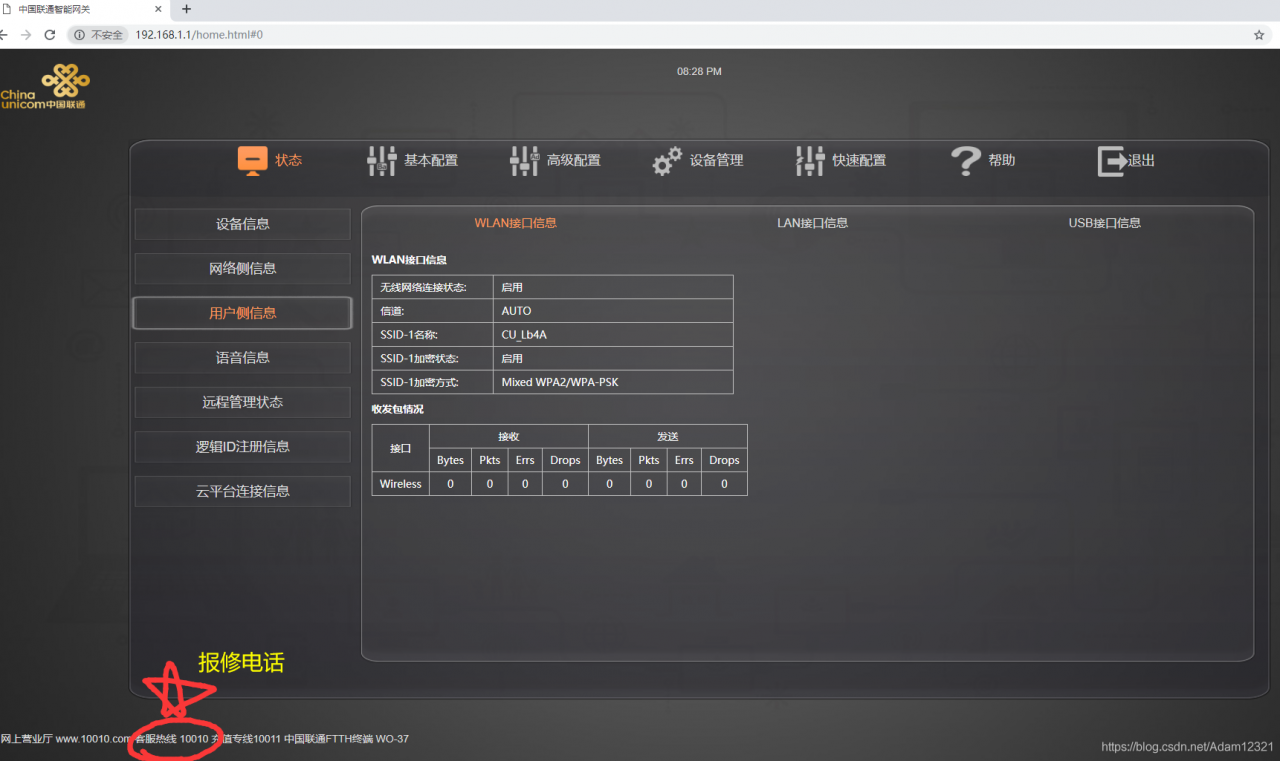
Task: Click the www.10010.com footer text
Action: click(x=93, y=740)
